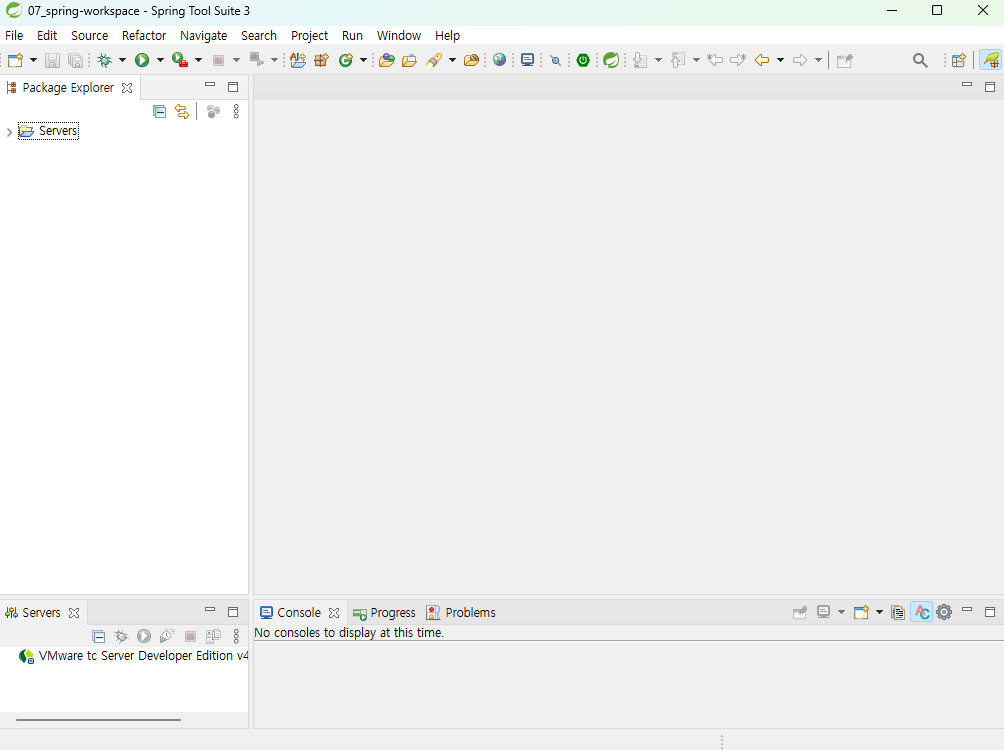Open the External Tools dropdown arrow
1004x750 pixels.
click(x=198, y=60)
